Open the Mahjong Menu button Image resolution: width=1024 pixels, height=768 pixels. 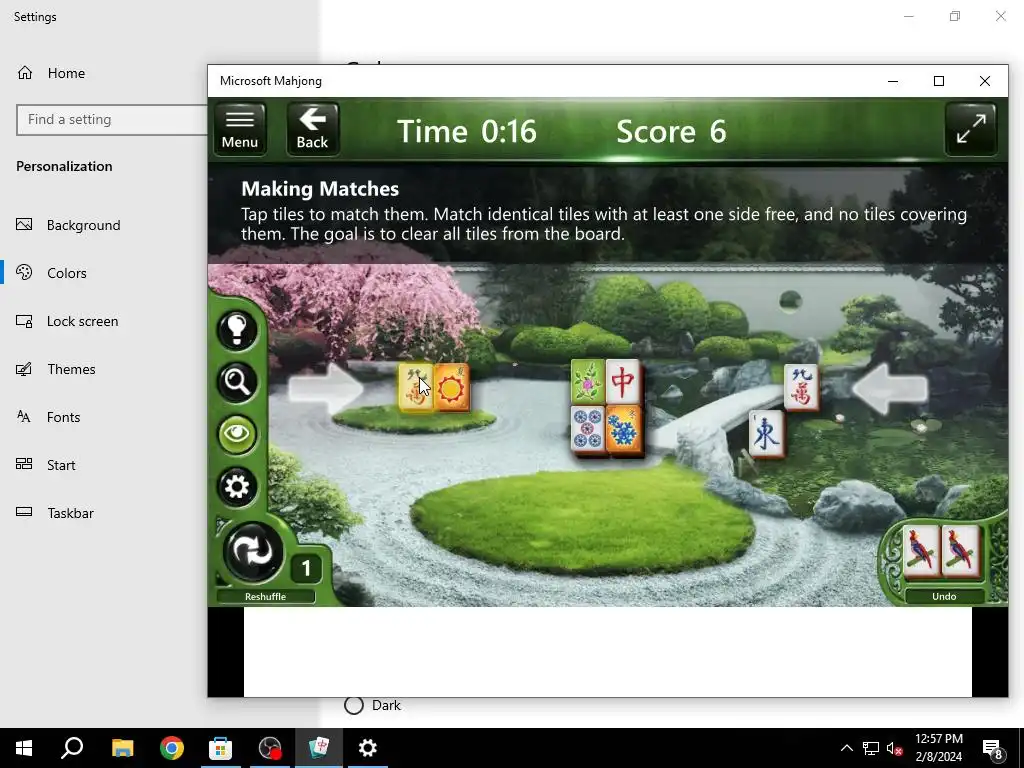point(240,129)
